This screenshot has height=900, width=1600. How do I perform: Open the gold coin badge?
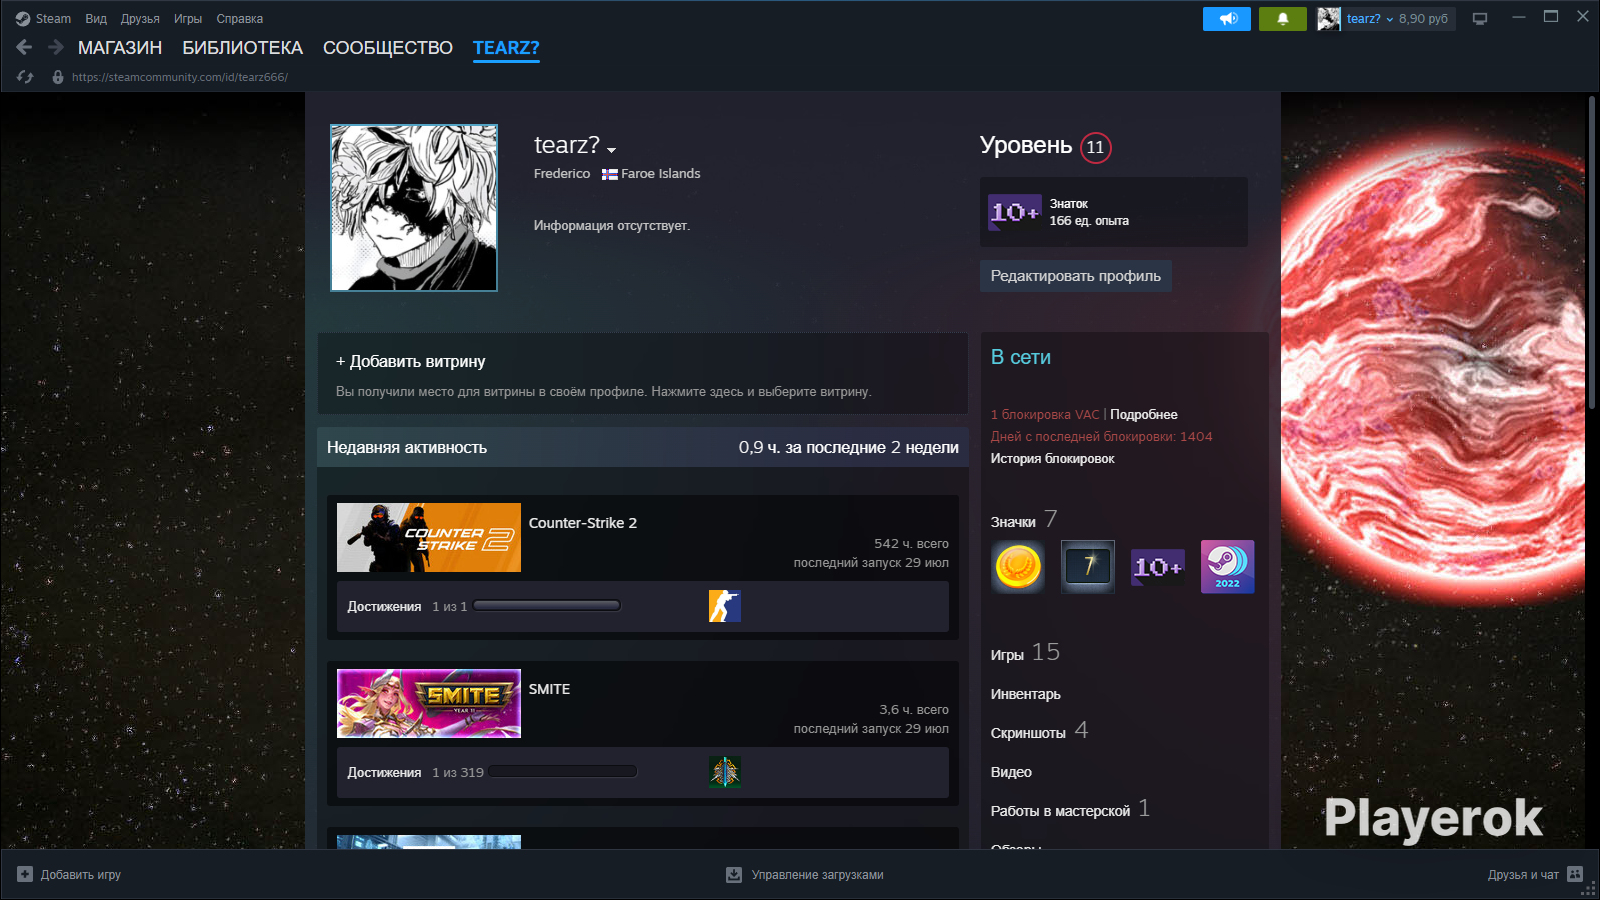[x=1018, y=567]
